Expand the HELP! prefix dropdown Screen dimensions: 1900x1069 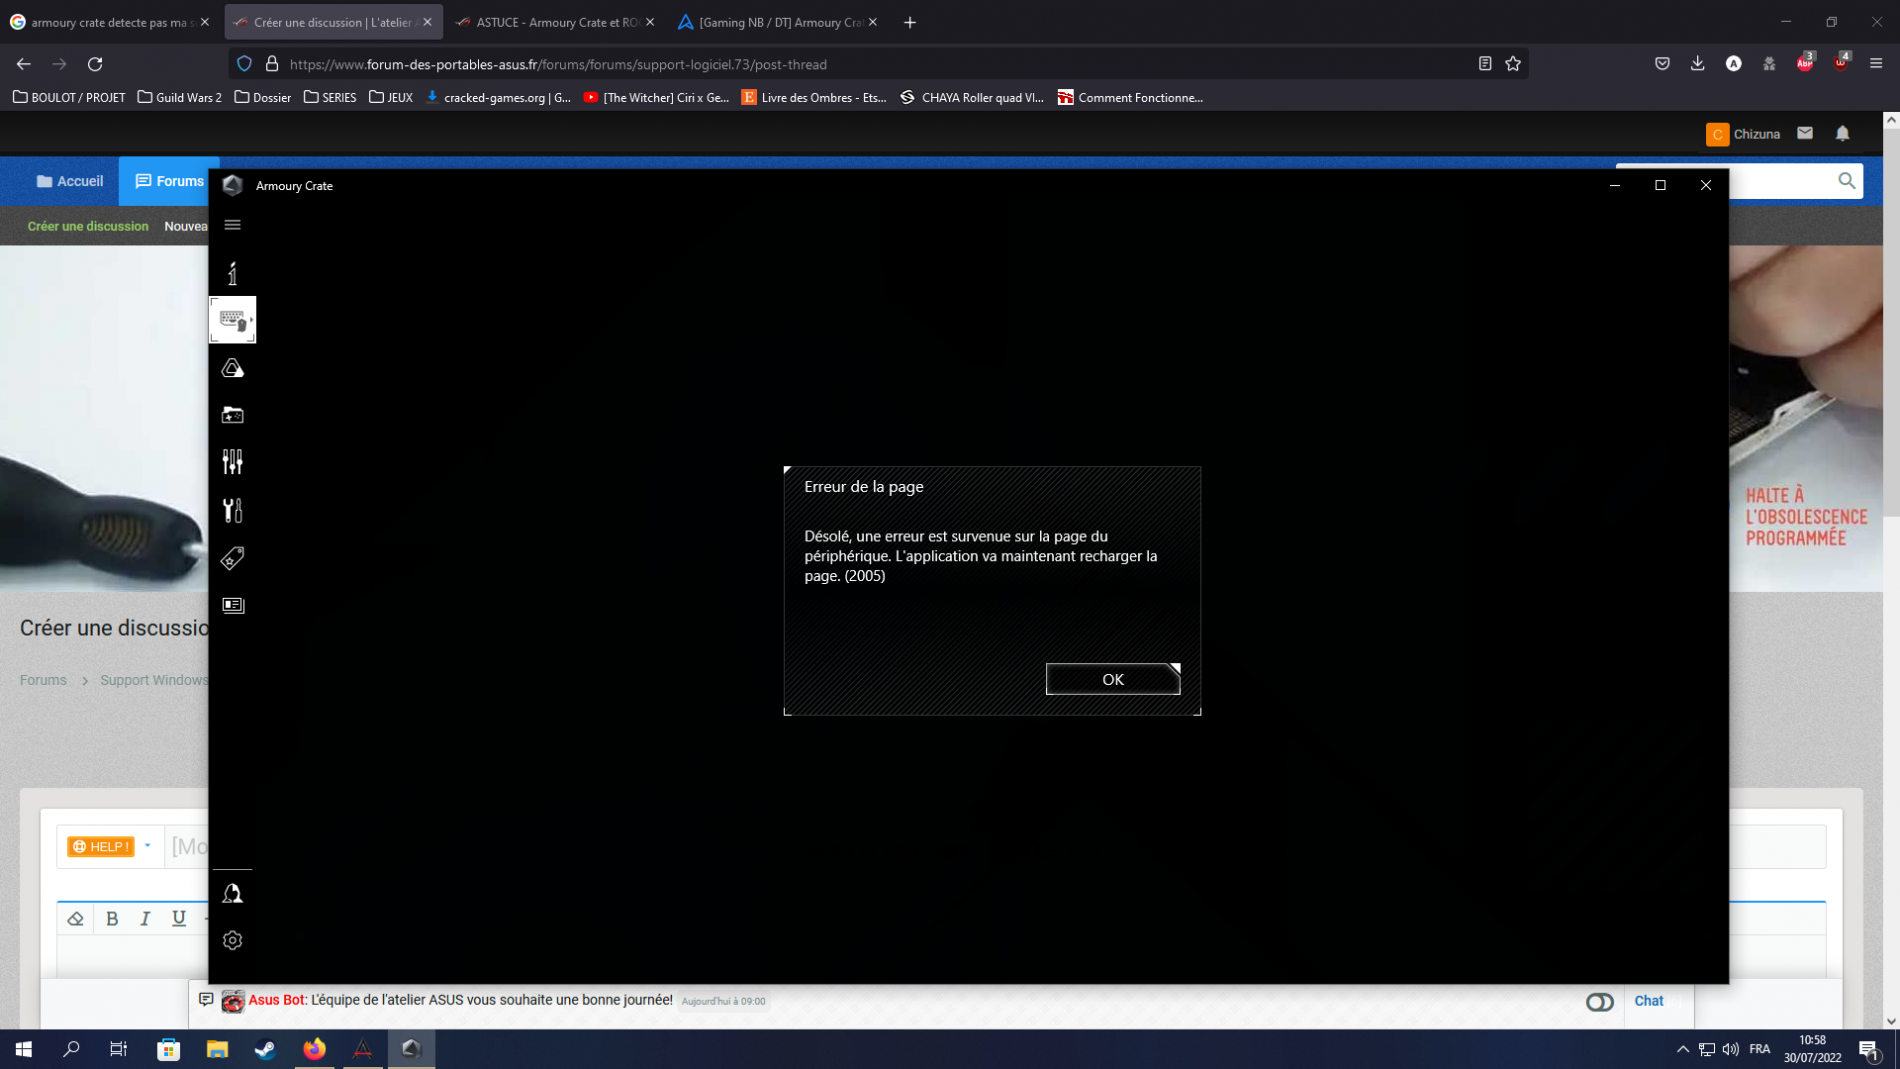(147, 846)
